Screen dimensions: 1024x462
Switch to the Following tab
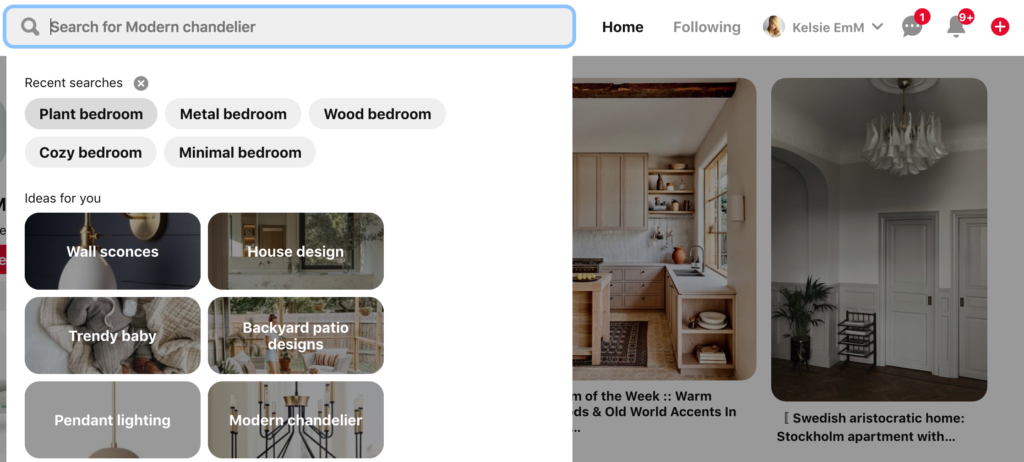(x=707, y=27)
